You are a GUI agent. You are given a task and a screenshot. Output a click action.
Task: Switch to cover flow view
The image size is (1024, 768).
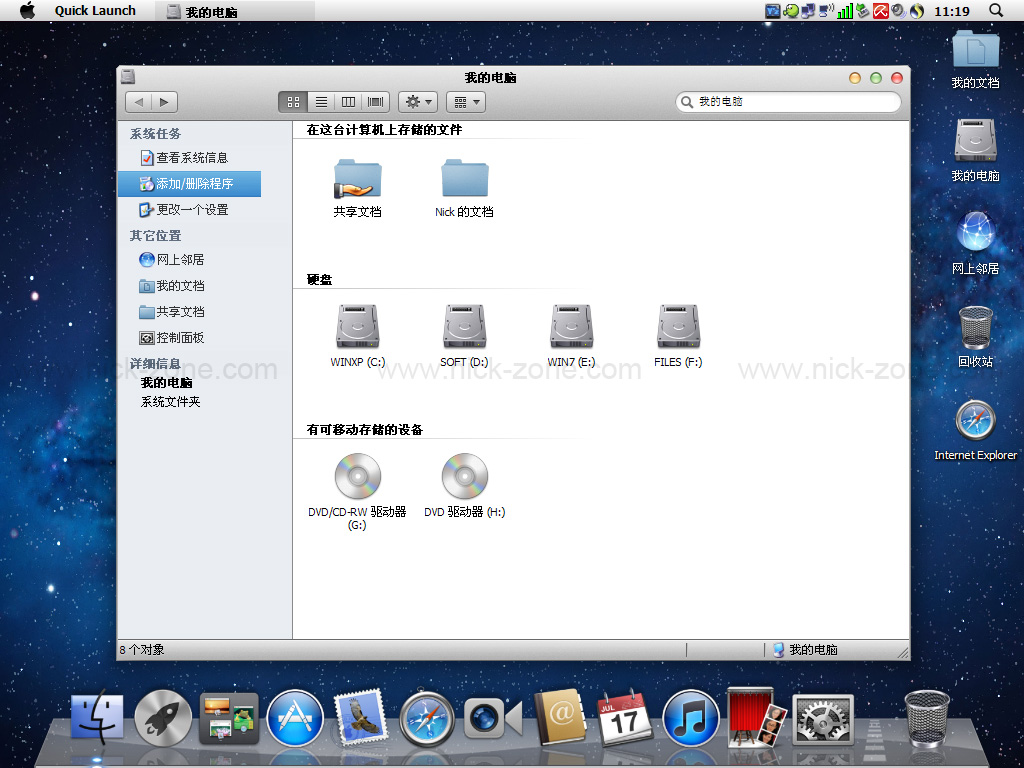pos(376,102)
